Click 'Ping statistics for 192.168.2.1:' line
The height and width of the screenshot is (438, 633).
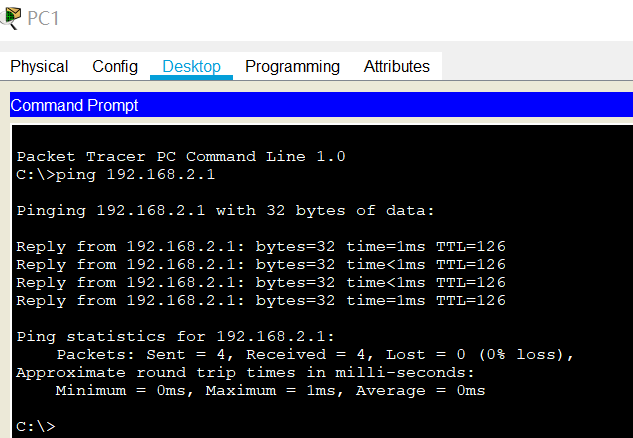tap(176, 336)
